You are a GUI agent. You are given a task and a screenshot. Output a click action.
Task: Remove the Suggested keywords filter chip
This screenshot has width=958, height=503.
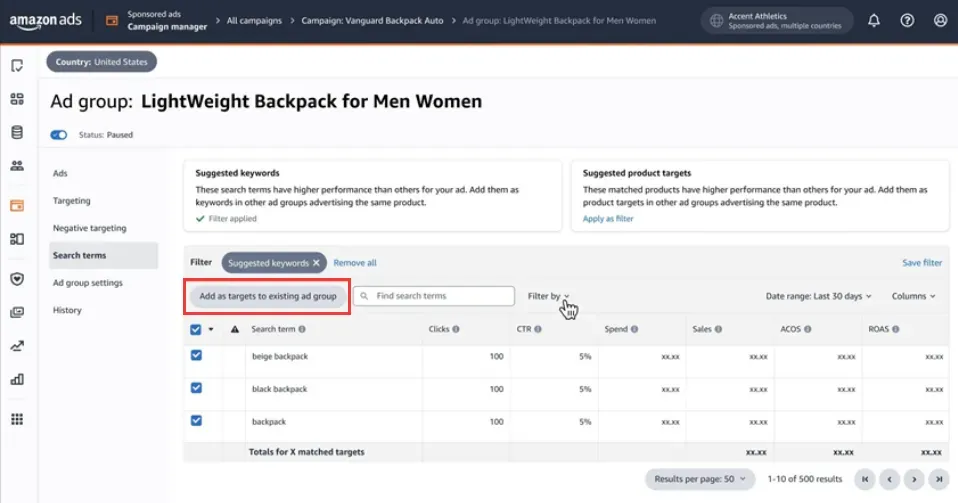point(316,263)
